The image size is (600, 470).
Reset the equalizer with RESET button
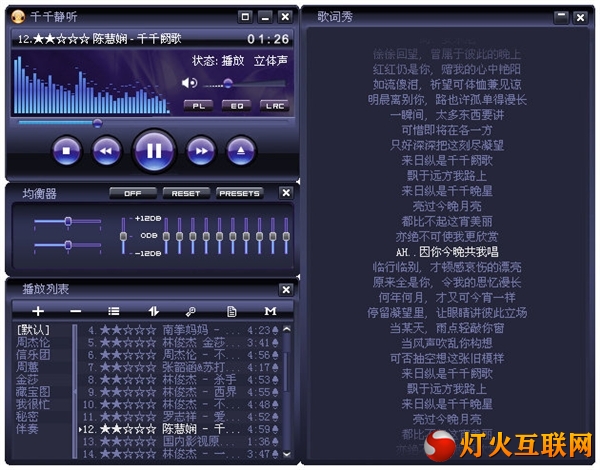[x=186, y=193]
